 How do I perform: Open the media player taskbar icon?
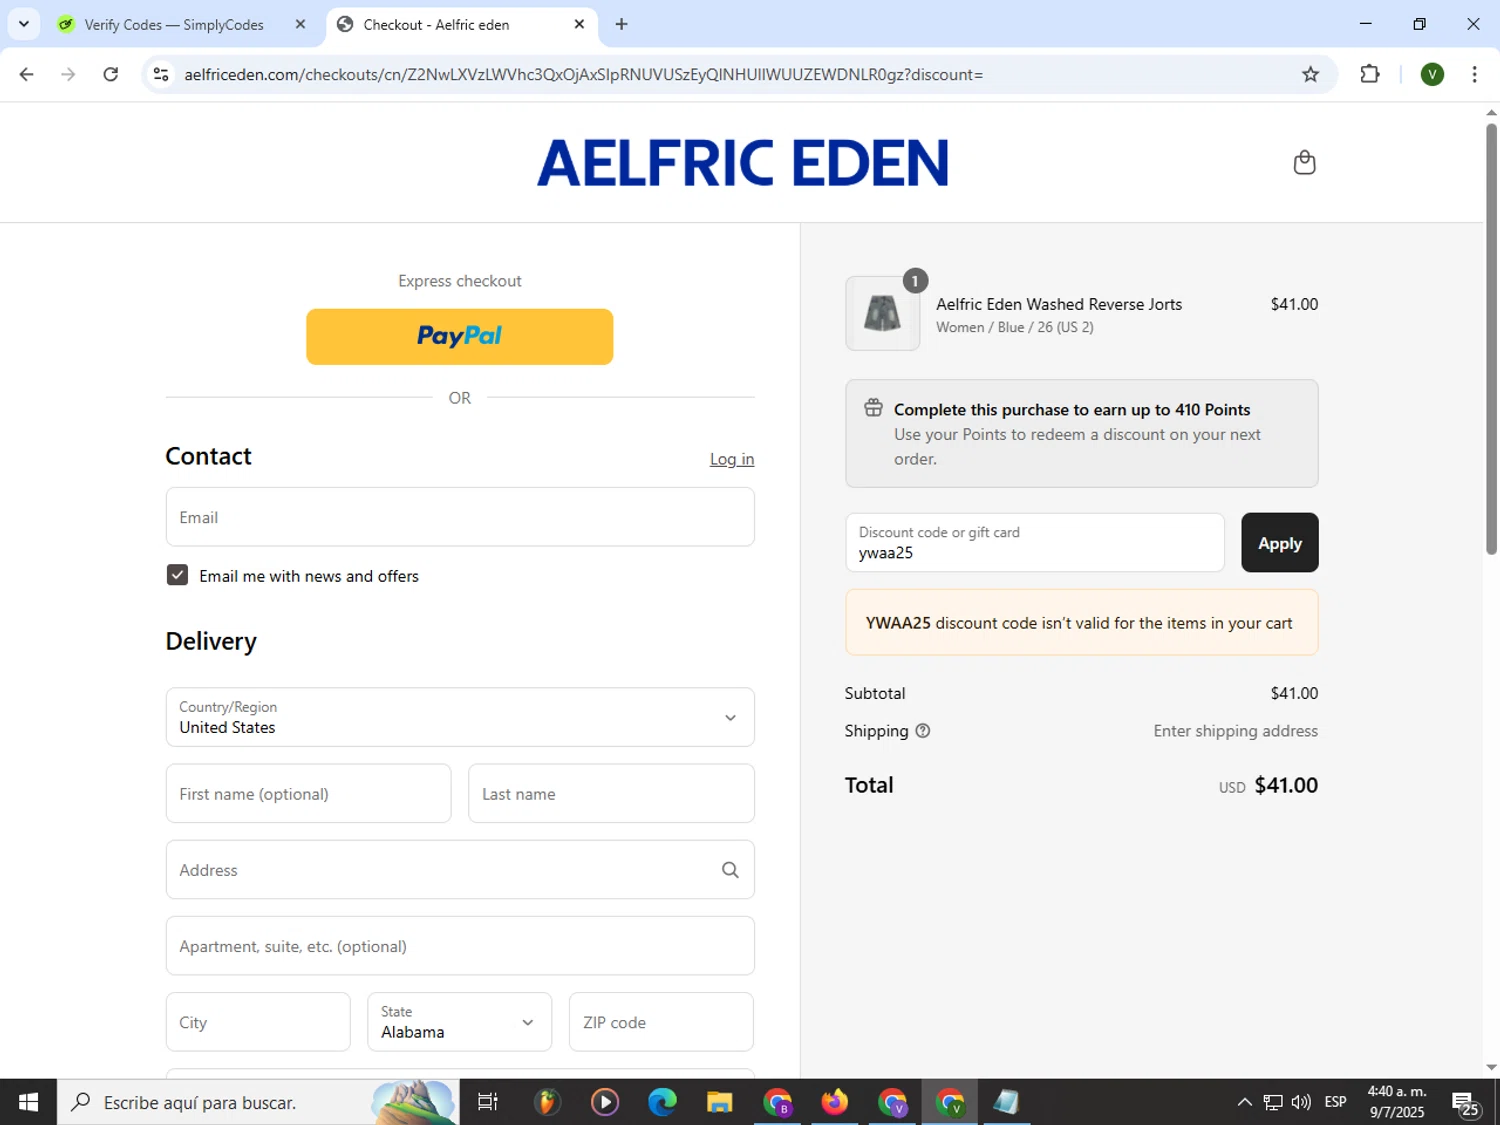click(604, 1102)
